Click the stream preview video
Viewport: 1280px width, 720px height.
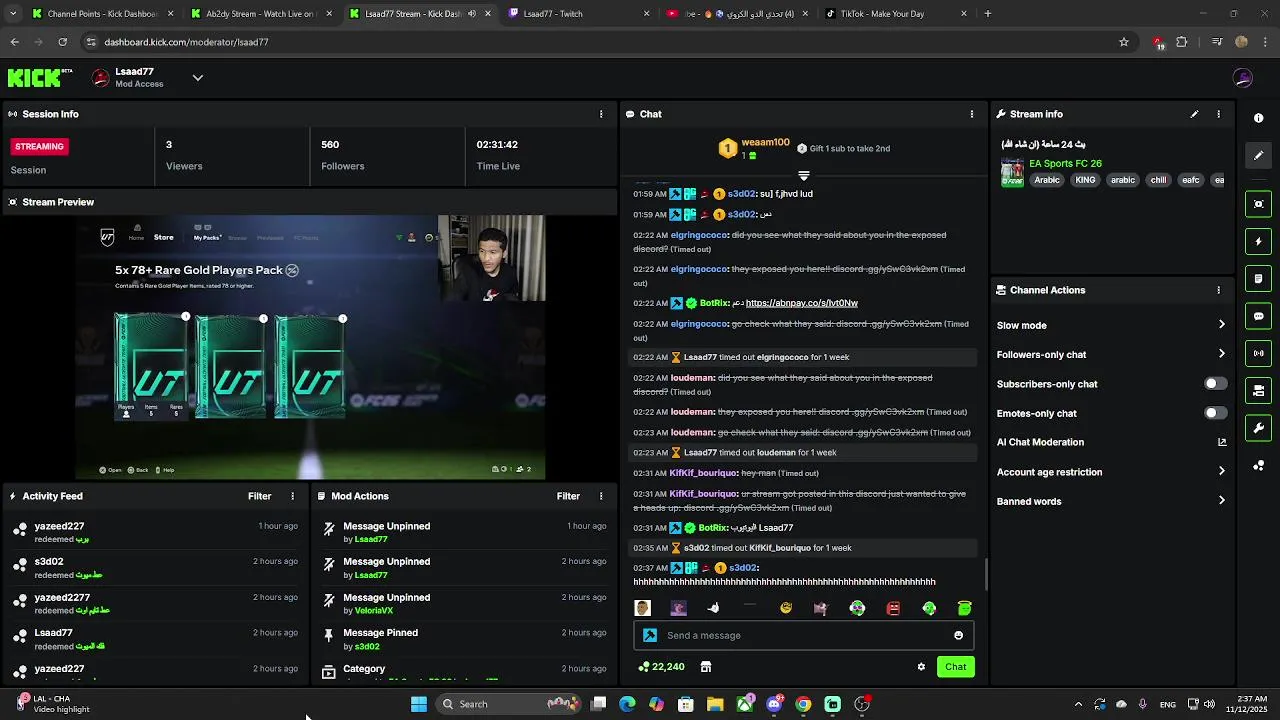tap(312, 347)
